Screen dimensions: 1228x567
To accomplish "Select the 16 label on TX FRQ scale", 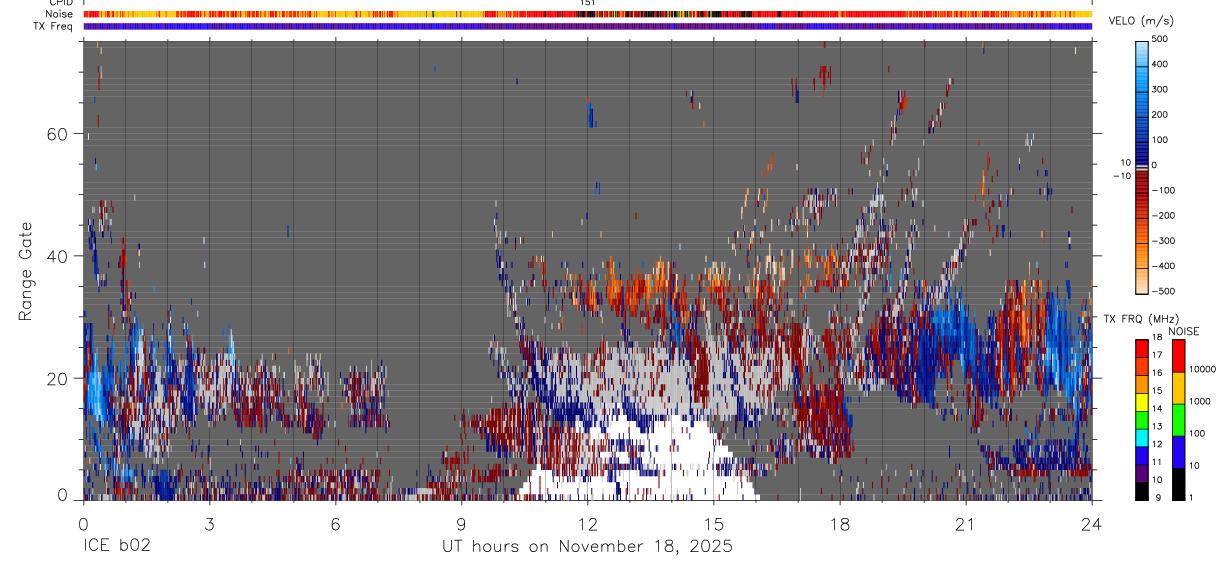I will pos(1156,374).
